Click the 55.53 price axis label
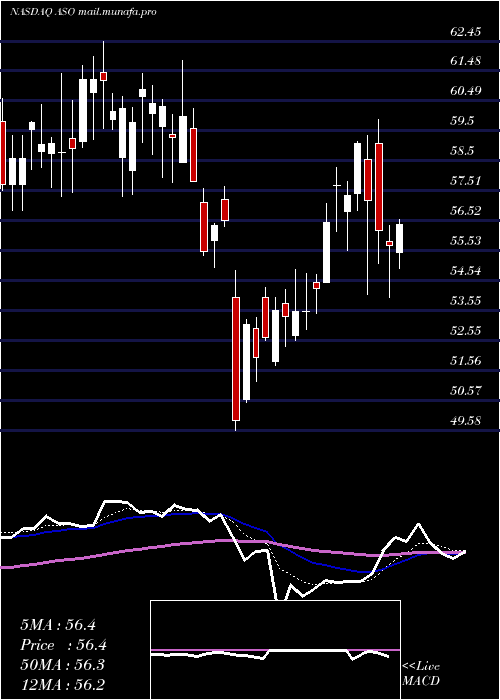This screenshot has width=500, height=700. [x=466, y=241]
